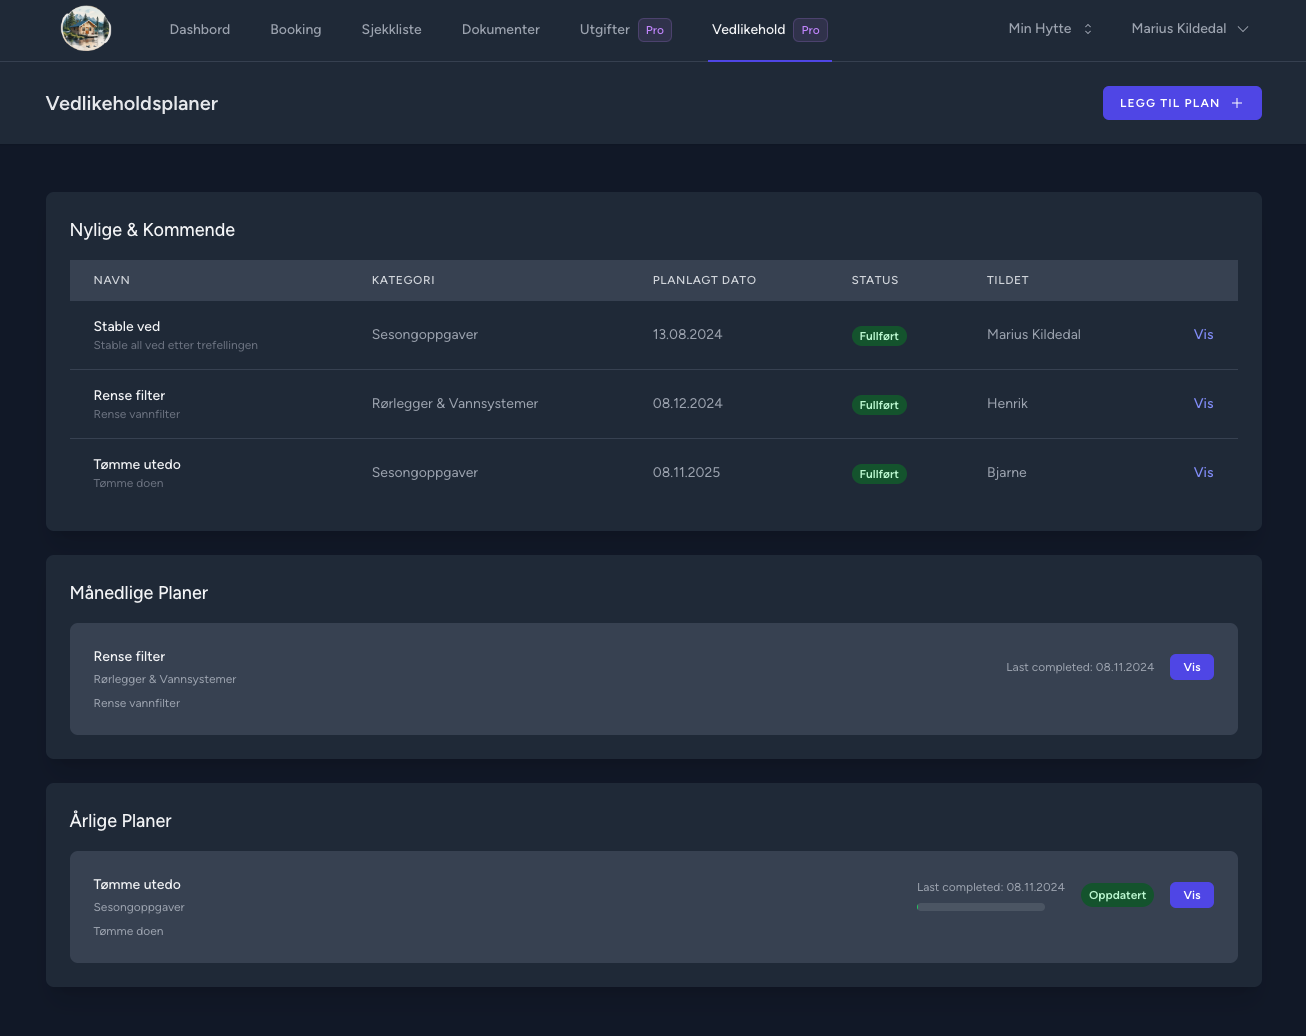Open the Dashbord page
This screenshot has height=1036, width=1306.
[200, 30]
